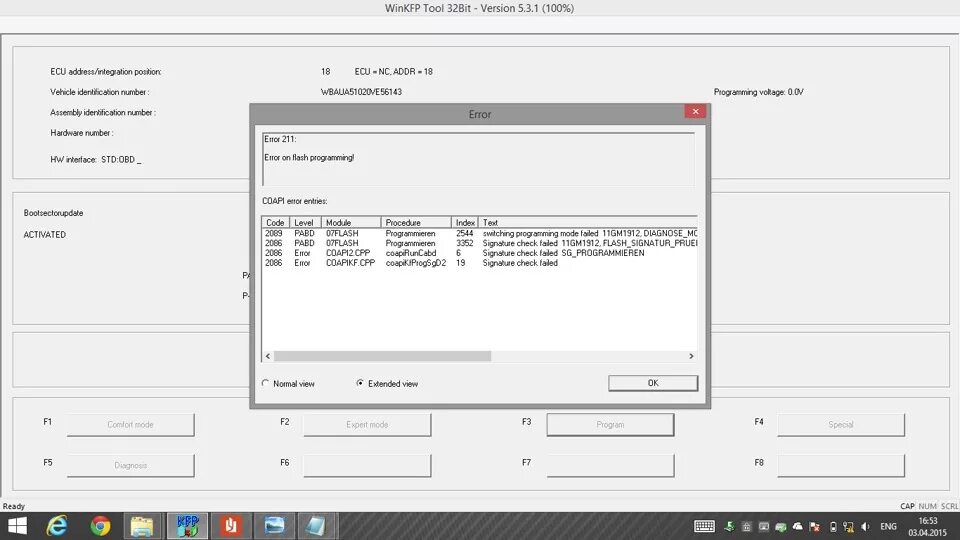Open File Explorer from taskbar
The width and height of the screenshot is (960, 540).
pos(142,526)
